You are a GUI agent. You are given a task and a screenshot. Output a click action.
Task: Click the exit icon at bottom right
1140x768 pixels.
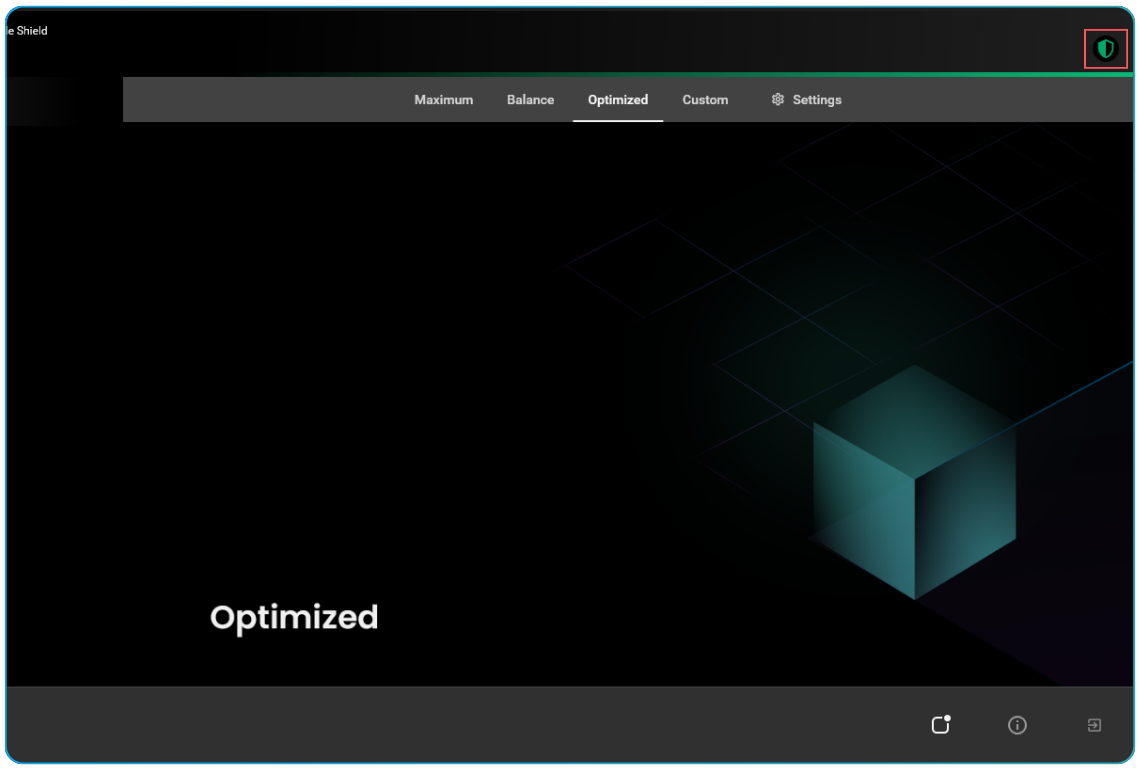[1094, 724]
